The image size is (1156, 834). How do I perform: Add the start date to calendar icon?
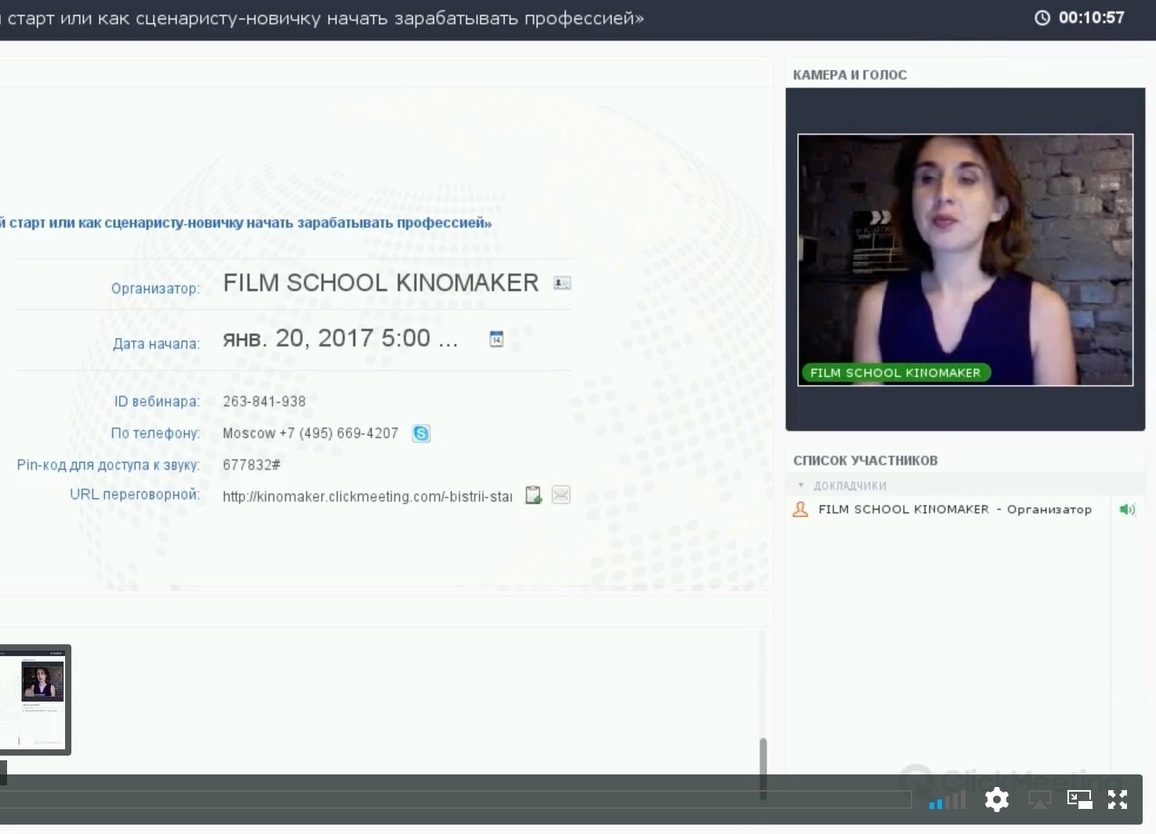coord(496,338)
